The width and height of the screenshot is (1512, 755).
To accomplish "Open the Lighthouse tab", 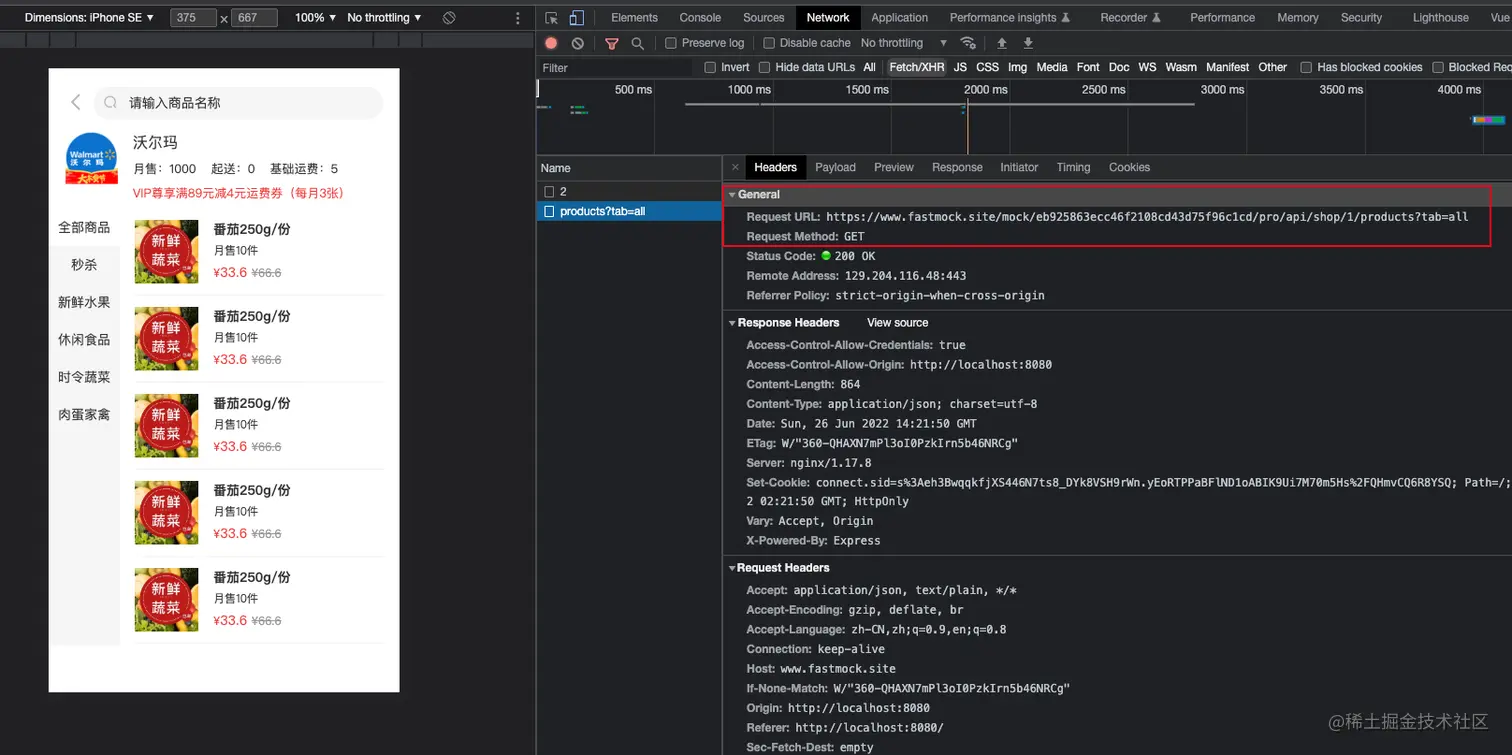I will [1441, 18].
